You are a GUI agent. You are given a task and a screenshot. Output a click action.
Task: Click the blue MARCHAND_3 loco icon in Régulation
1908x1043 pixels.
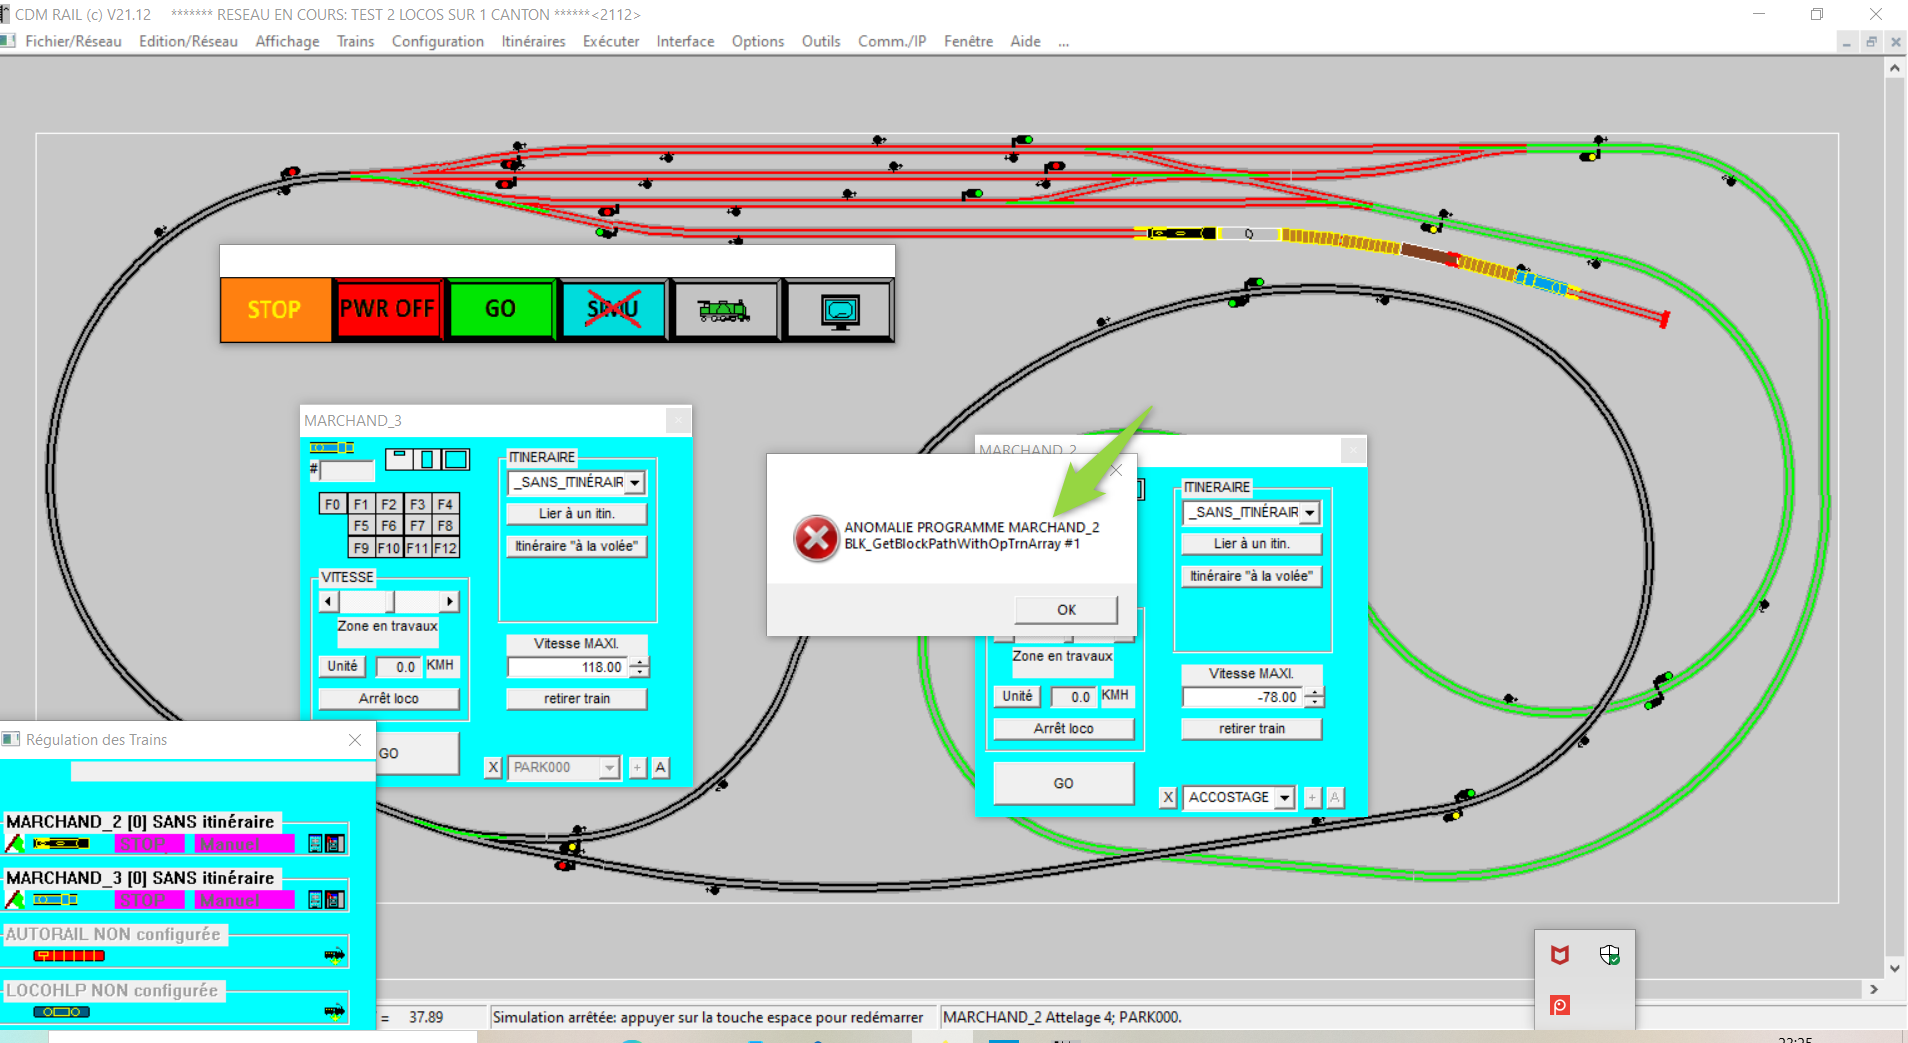click(x=55, y=900)
